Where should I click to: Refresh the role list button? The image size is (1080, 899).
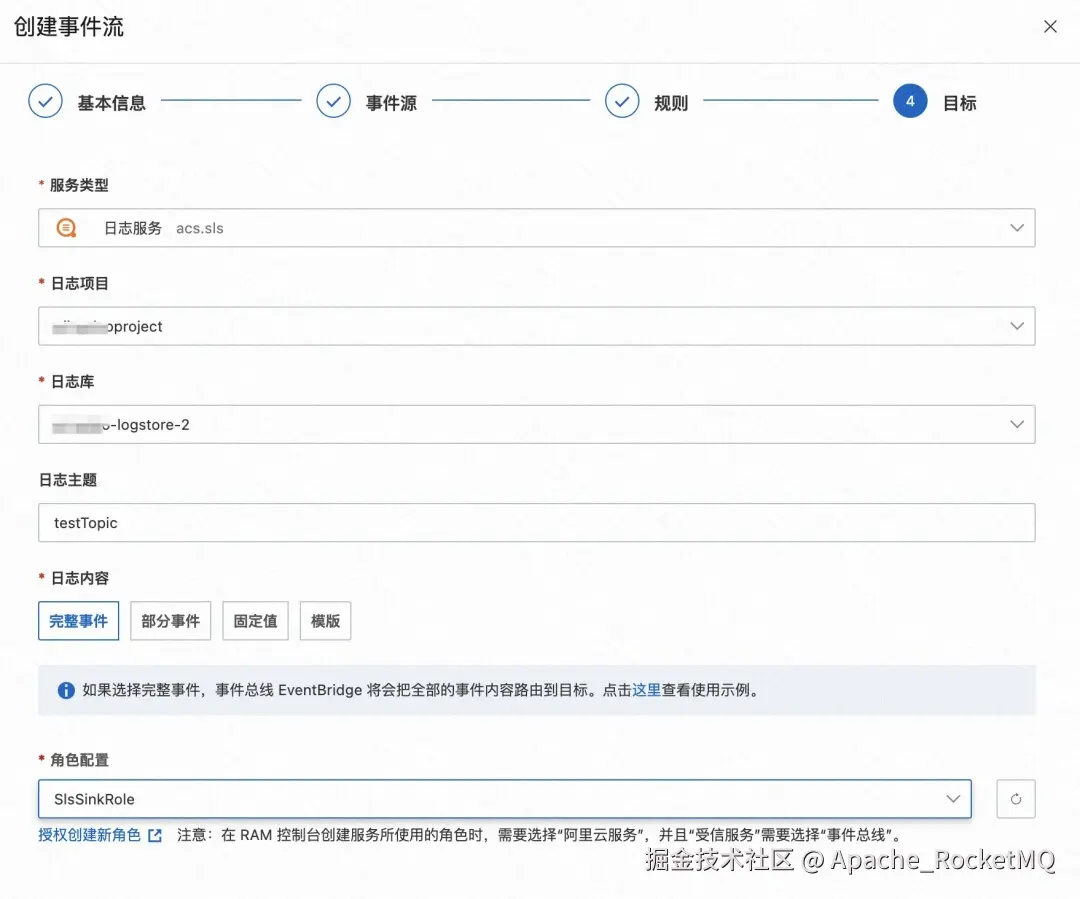click(x=1015, y=799)
